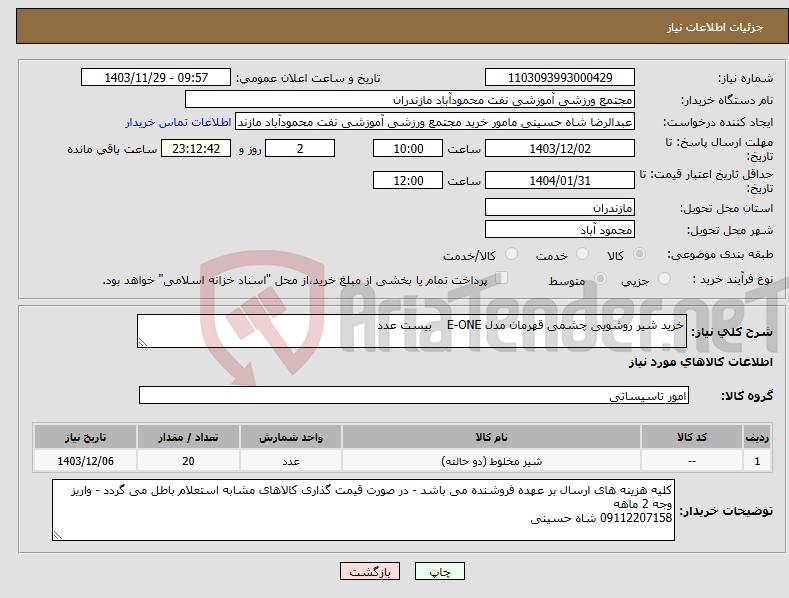Select the متوسط purchase type radio

pos(600,279)
